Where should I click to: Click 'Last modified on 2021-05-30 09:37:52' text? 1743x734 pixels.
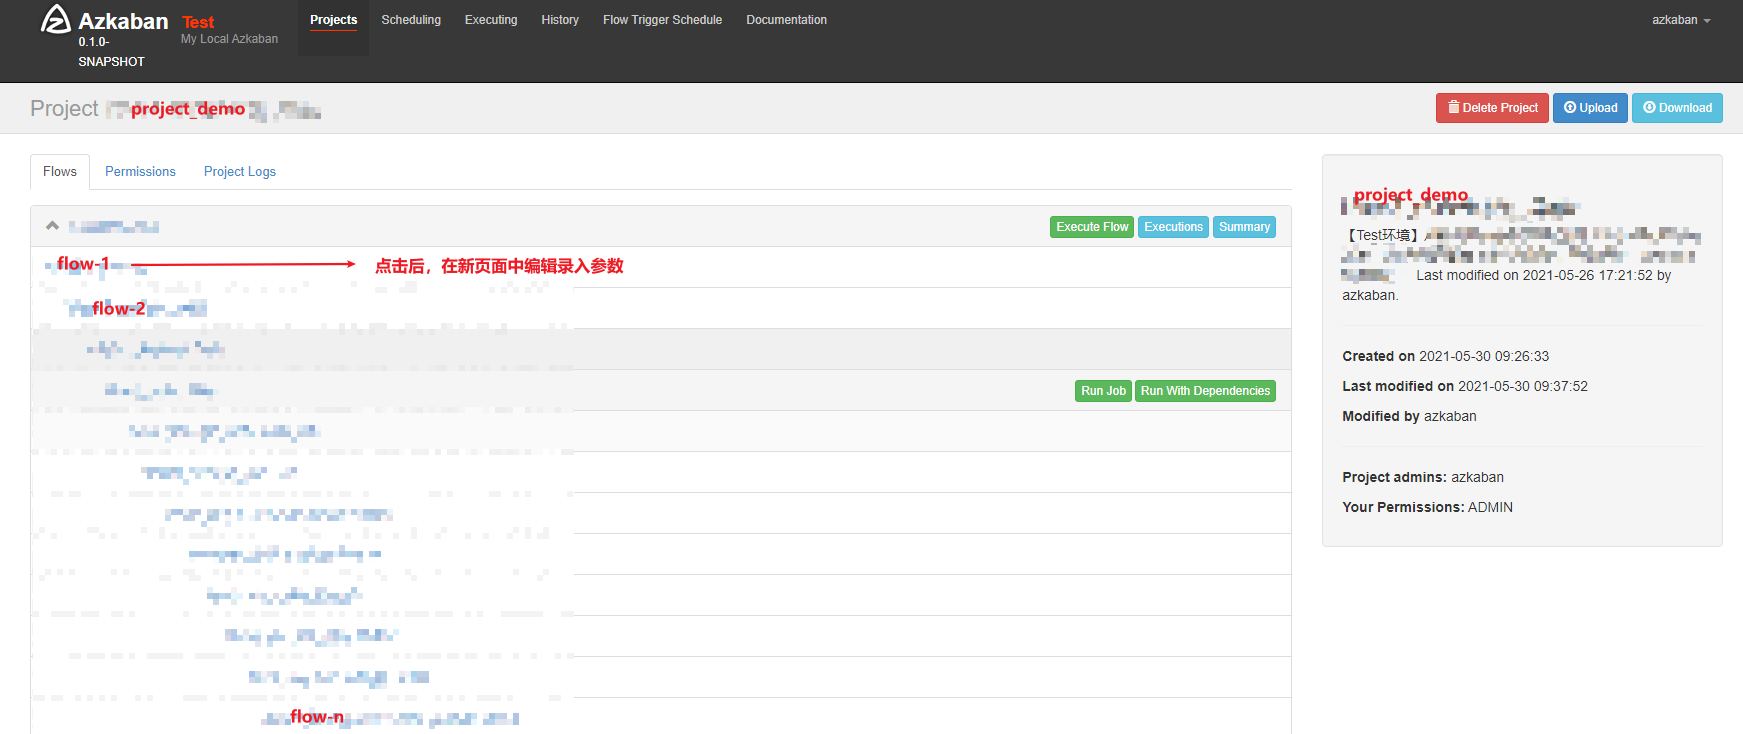point(1465,386)
